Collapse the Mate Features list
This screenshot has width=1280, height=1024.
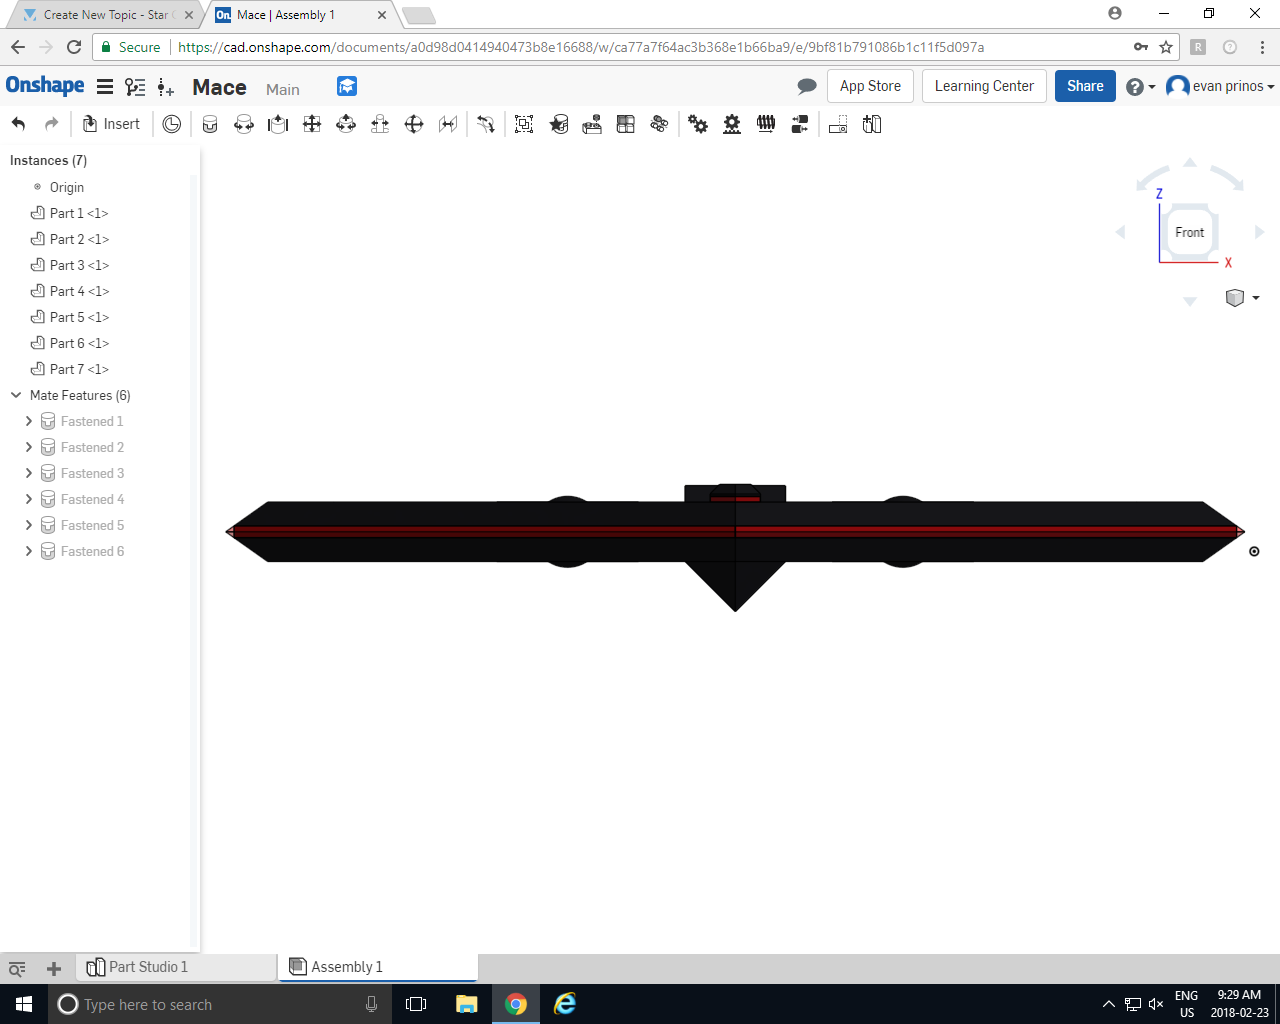[x=15, y=395]
